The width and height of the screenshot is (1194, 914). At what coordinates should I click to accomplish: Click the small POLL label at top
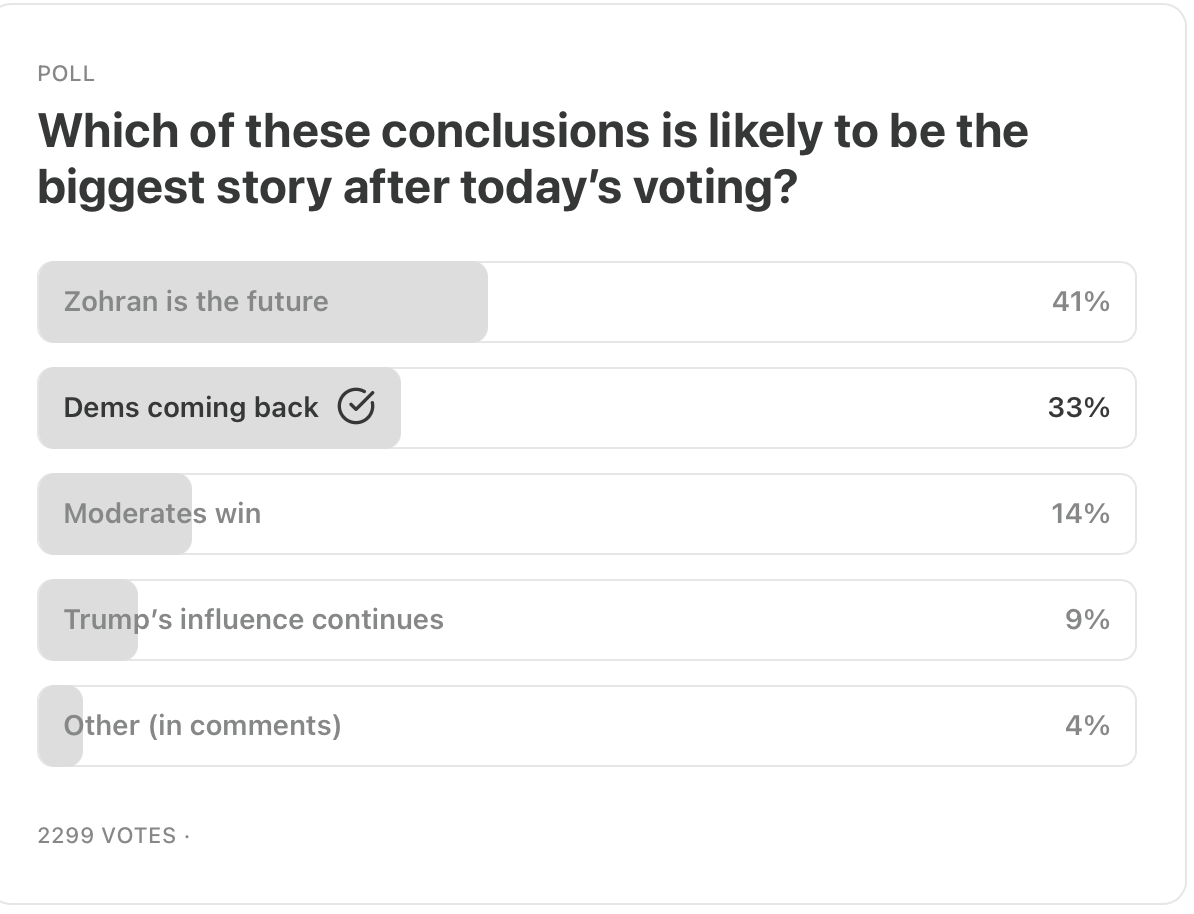click(x=66, y=74)
